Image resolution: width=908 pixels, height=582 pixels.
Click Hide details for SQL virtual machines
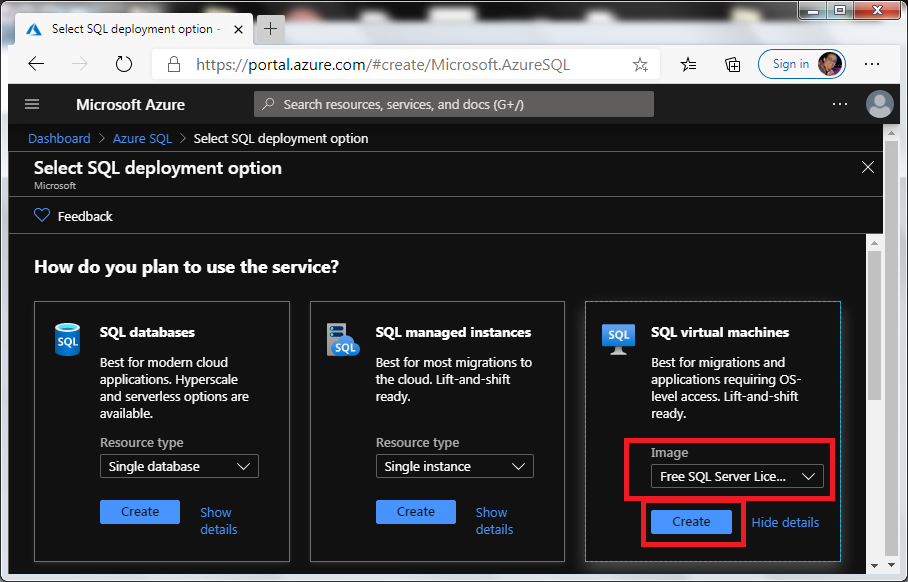coord(785,521)
